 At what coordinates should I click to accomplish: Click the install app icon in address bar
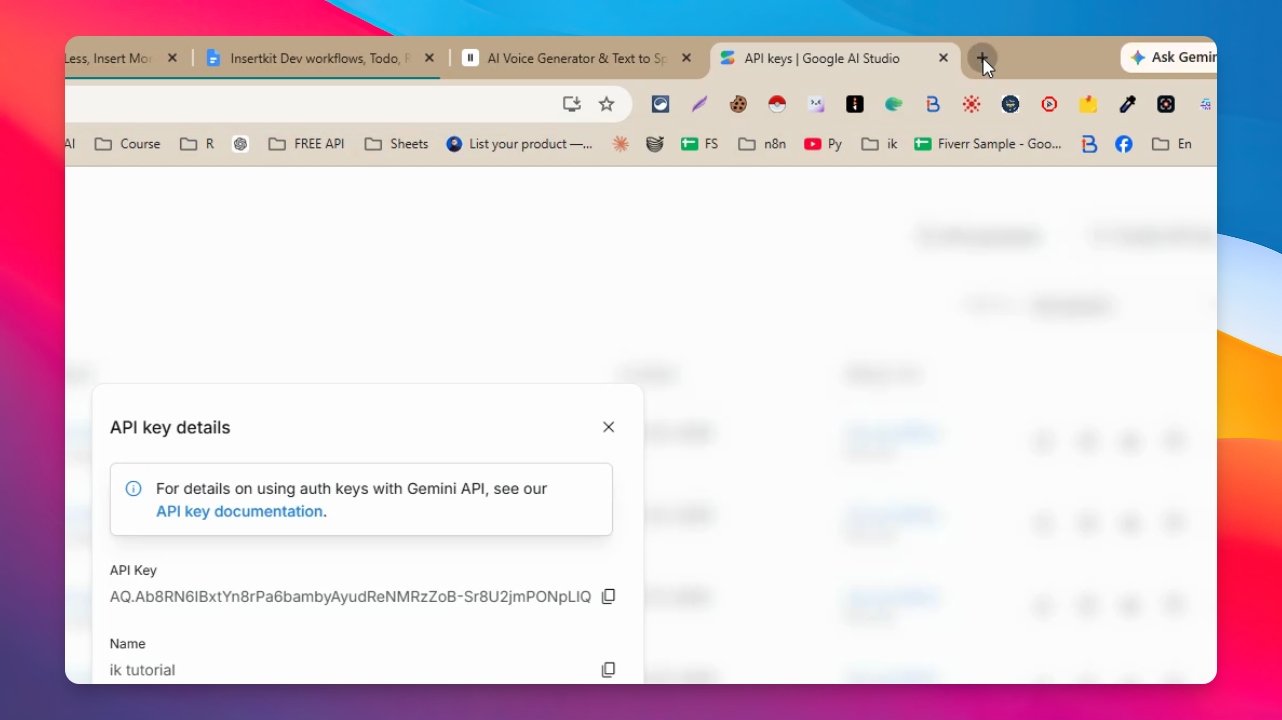click(x=572, y=104)
